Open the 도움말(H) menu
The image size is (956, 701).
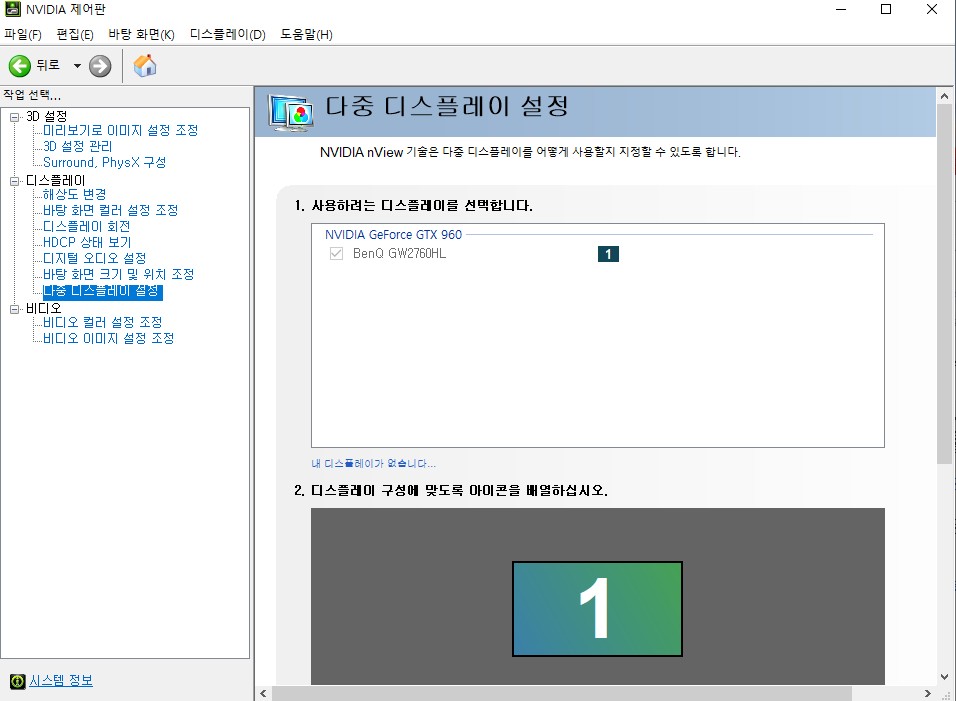click(x=306, y=35)
